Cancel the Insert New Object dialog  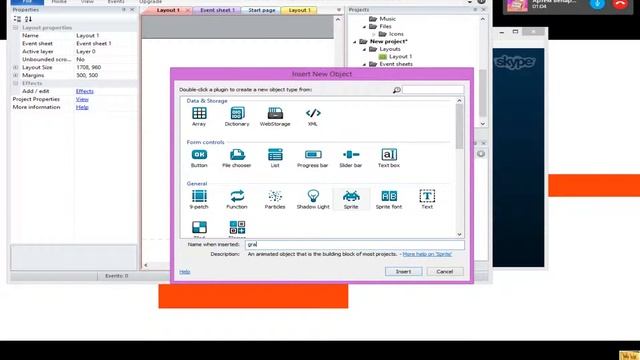445,271
